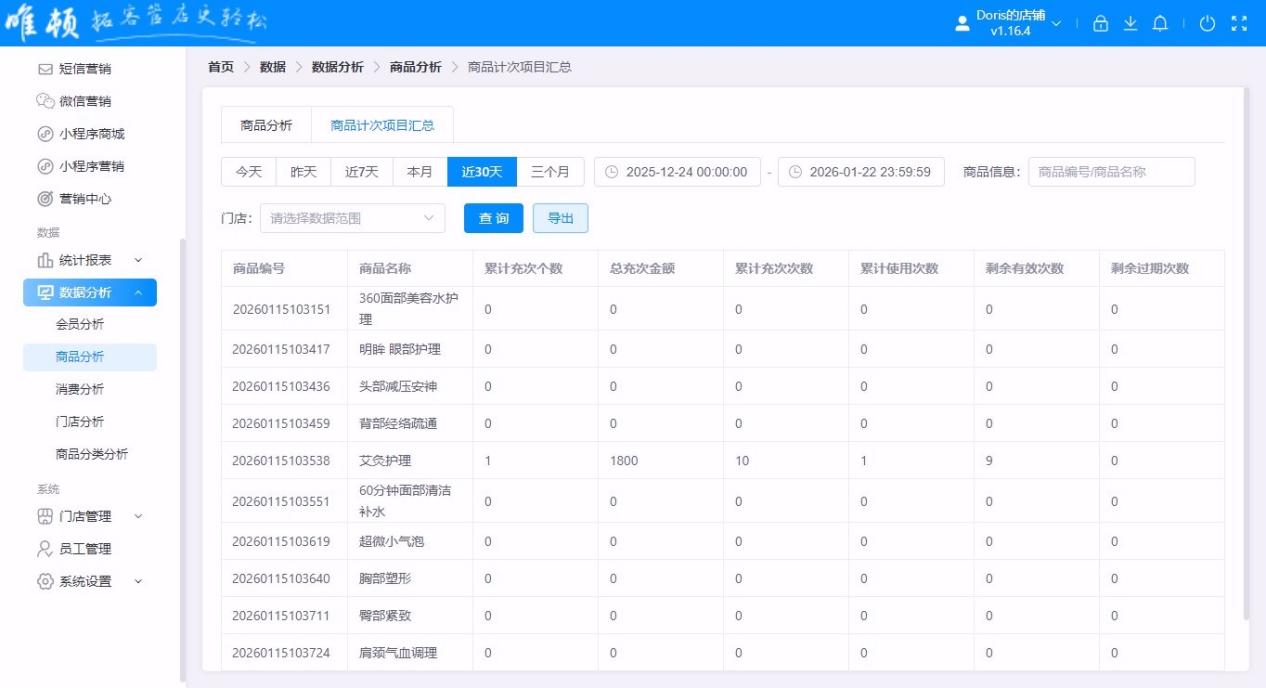Screen dimensions: 1266x688
Task: Click the lock screen icon in header
Action: [x=1101, y=24]
